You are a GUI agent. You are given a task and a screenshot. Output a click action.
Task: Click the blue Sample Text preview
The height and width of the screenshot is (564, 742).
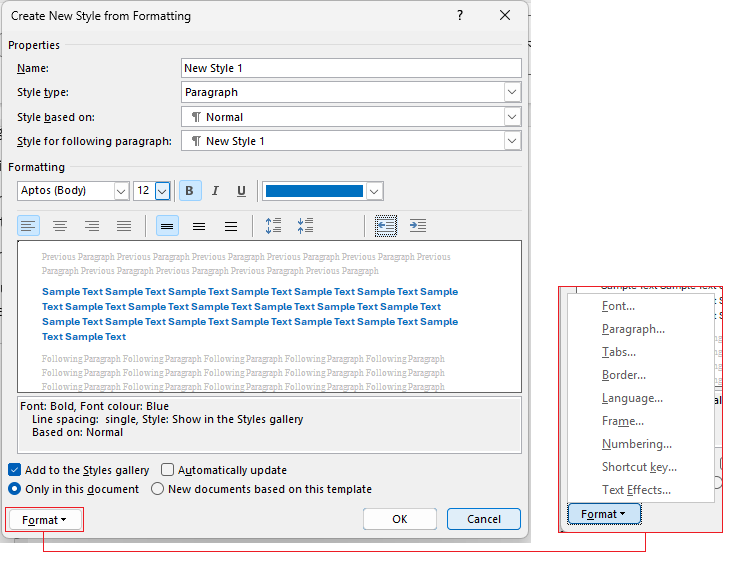click(x=250, y=314)
